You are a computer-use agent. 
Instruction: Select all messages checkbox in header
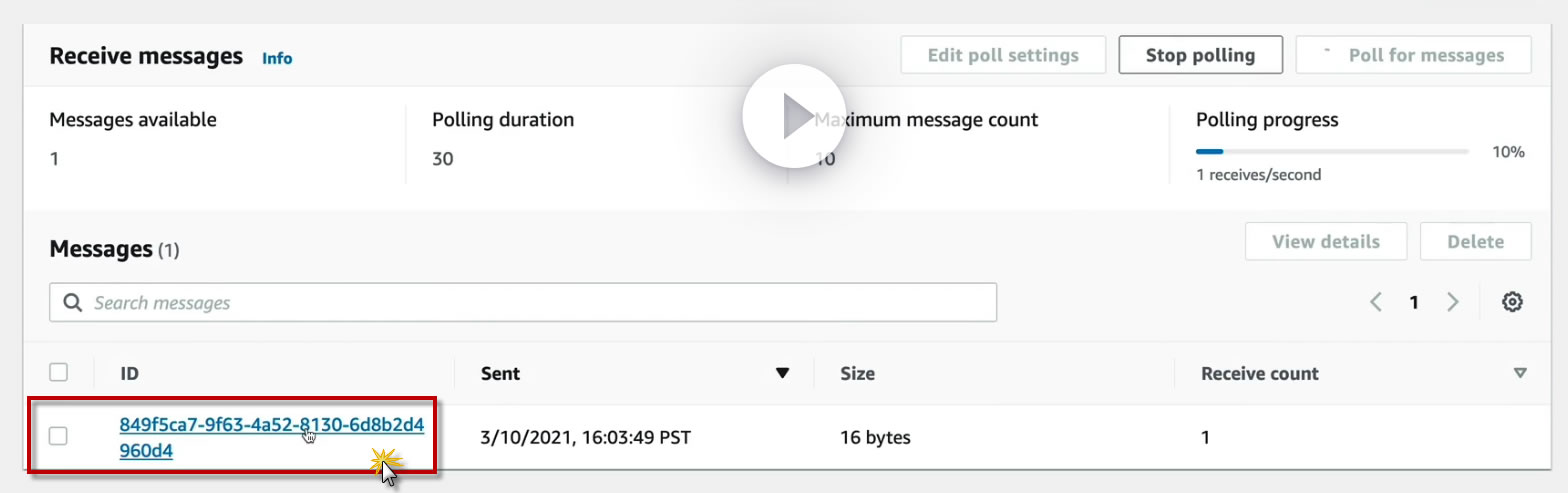pos(59,373)
